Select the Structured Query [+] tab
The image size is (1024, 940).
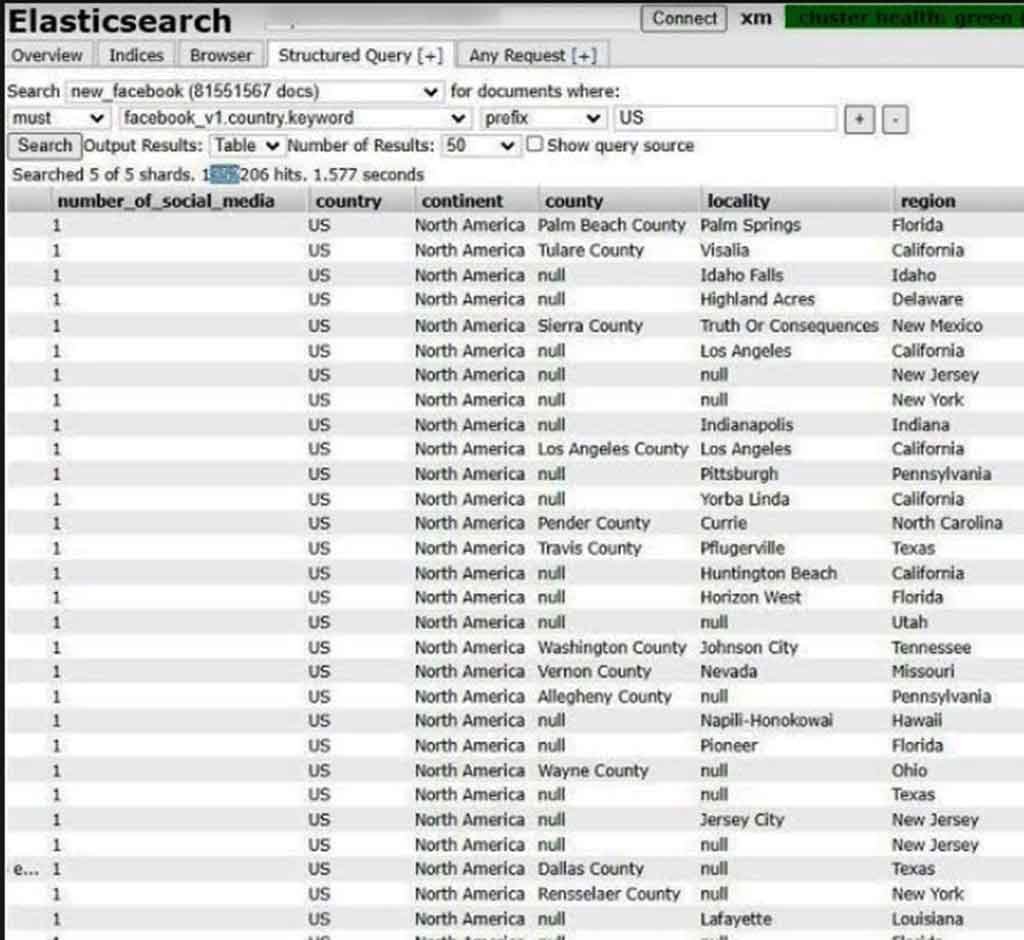[361, 56]
